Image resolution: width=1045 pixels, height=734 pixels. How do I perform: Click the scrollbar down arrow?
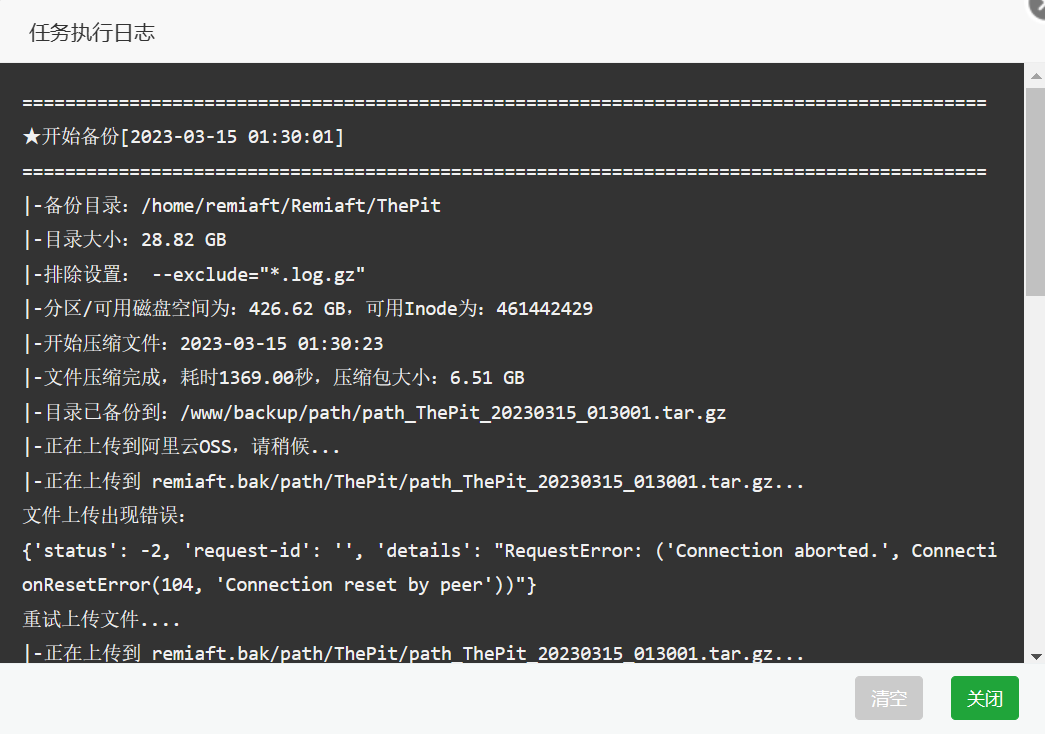1036,657
